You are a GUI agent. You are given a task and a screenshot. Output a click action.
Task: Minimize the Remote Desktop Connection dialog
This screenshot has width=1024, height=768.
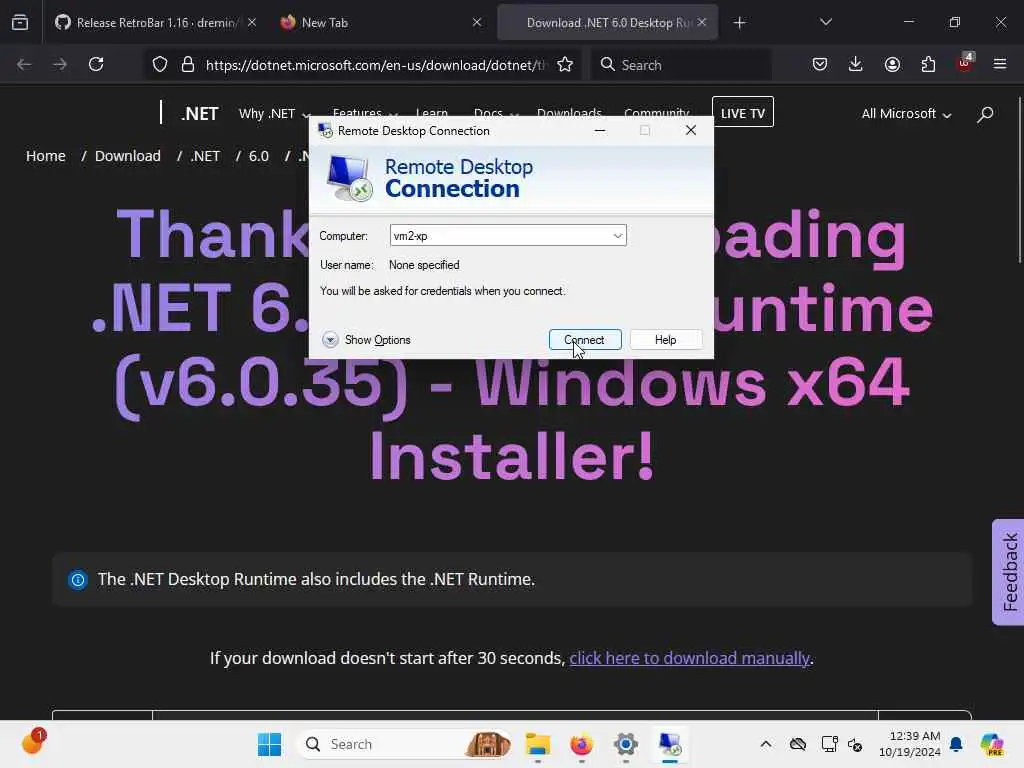pyautogui.click(x=600, y=131)
